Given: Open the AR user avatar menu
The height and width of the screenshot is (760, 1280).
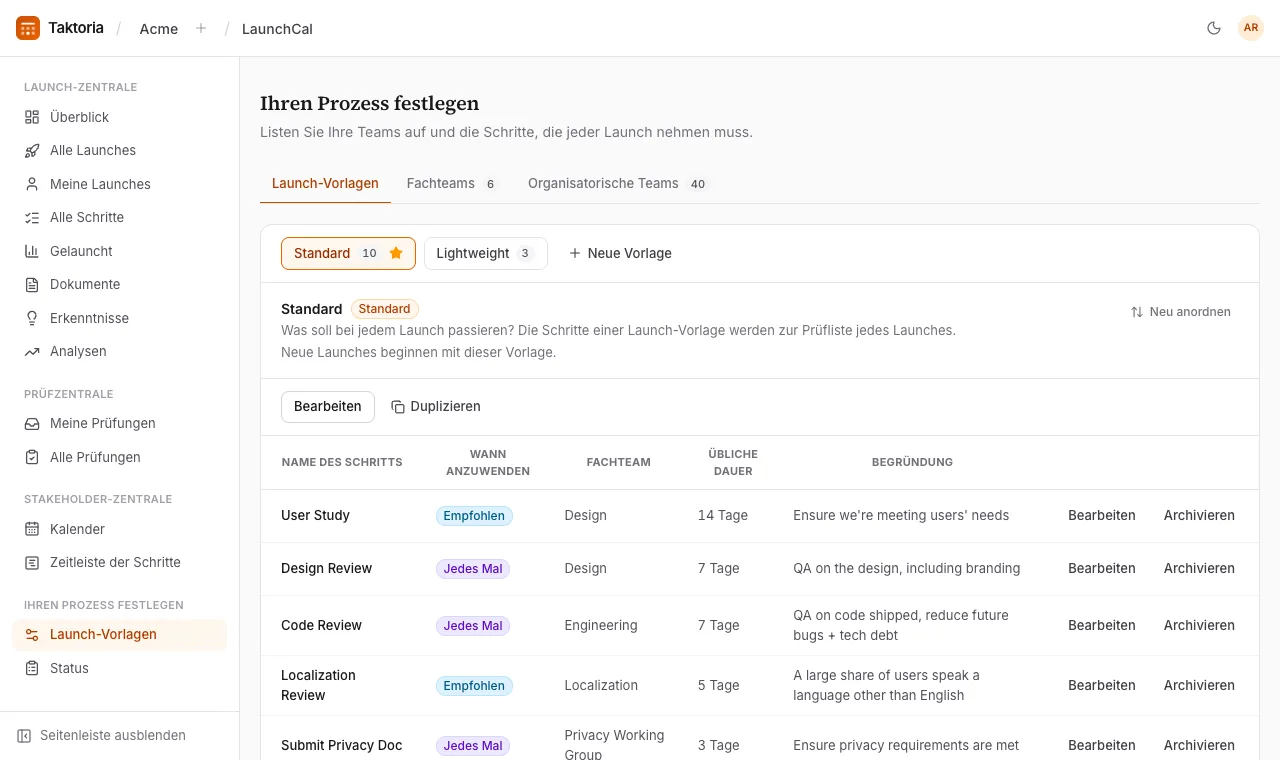Looking at the screenshot, I should [1251, 28].
